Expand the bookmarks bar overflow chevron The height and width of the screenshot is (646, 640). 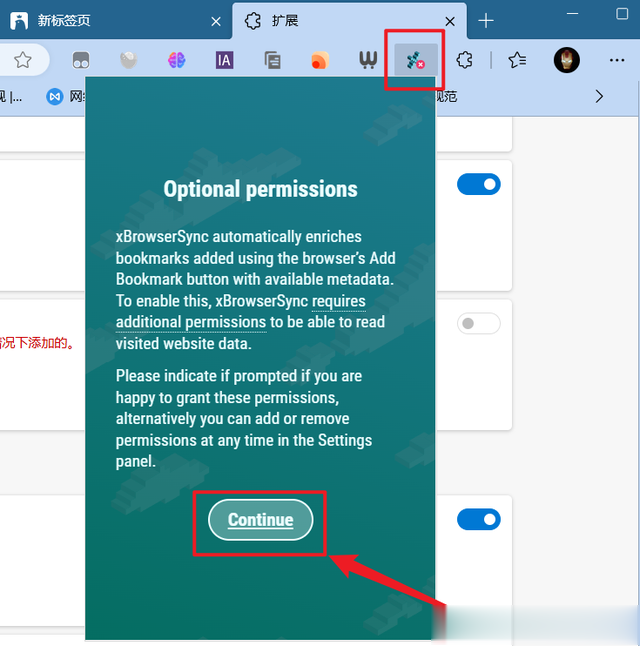tap(599, 96)
